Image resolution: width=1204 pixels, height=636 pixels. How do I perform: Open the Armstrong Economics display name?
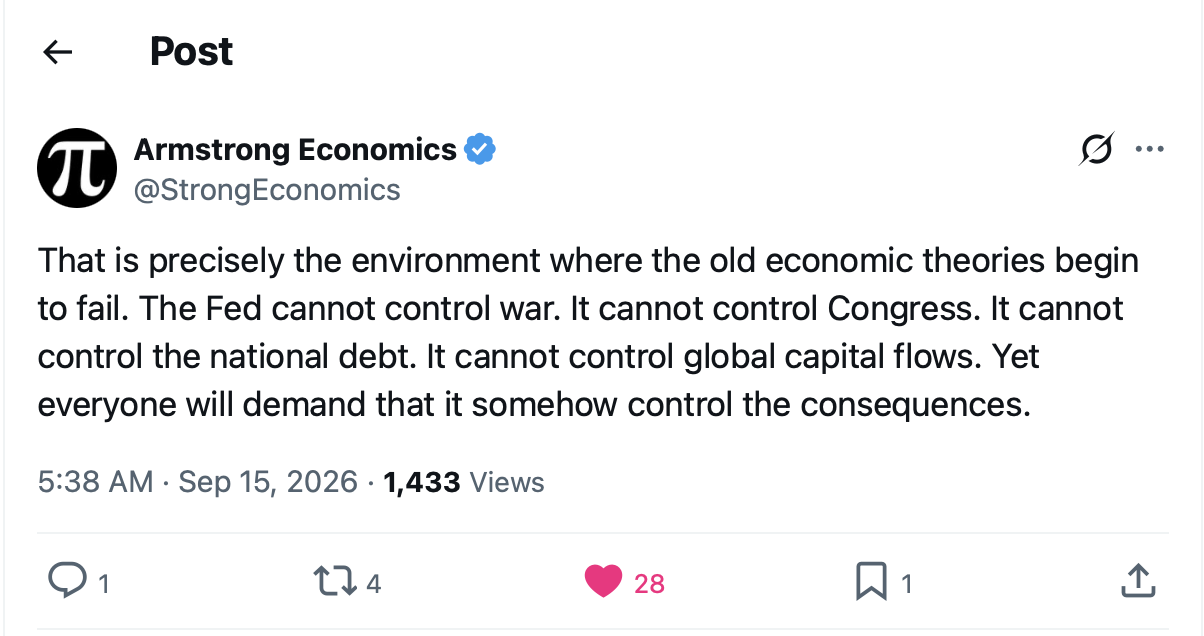[295, 150]
